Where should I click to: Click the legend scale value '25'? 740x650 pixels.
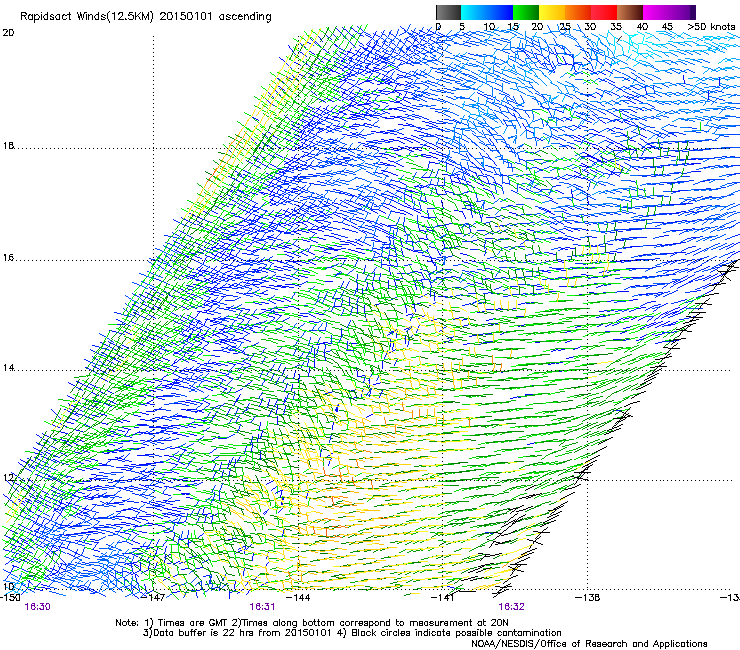coord(564,26)
